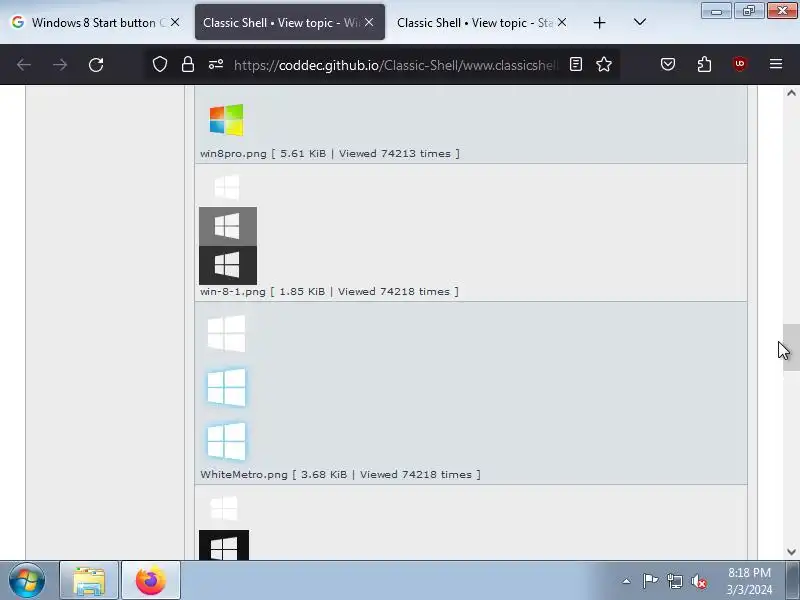The width and height of the screenshot is (800, 600).
Task: Click the win-8-1.png gray background logo
Action: pyautogui.click(x=228, y=226)
